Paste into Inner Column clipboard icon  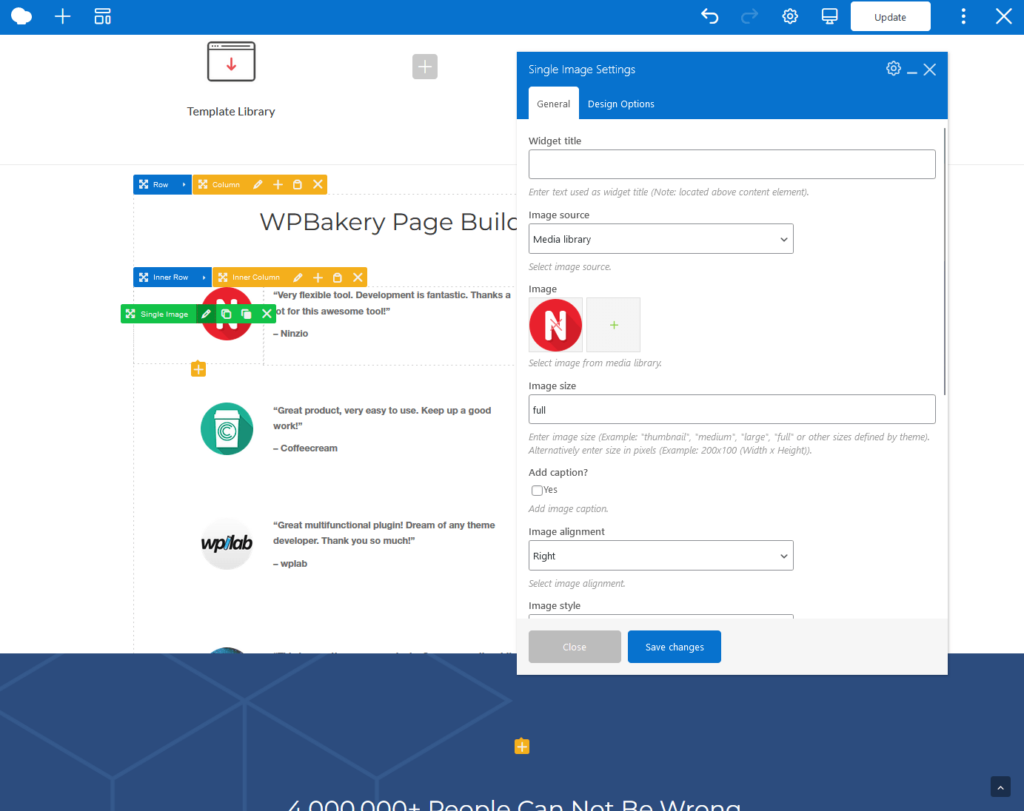click(x=337, y=278)
